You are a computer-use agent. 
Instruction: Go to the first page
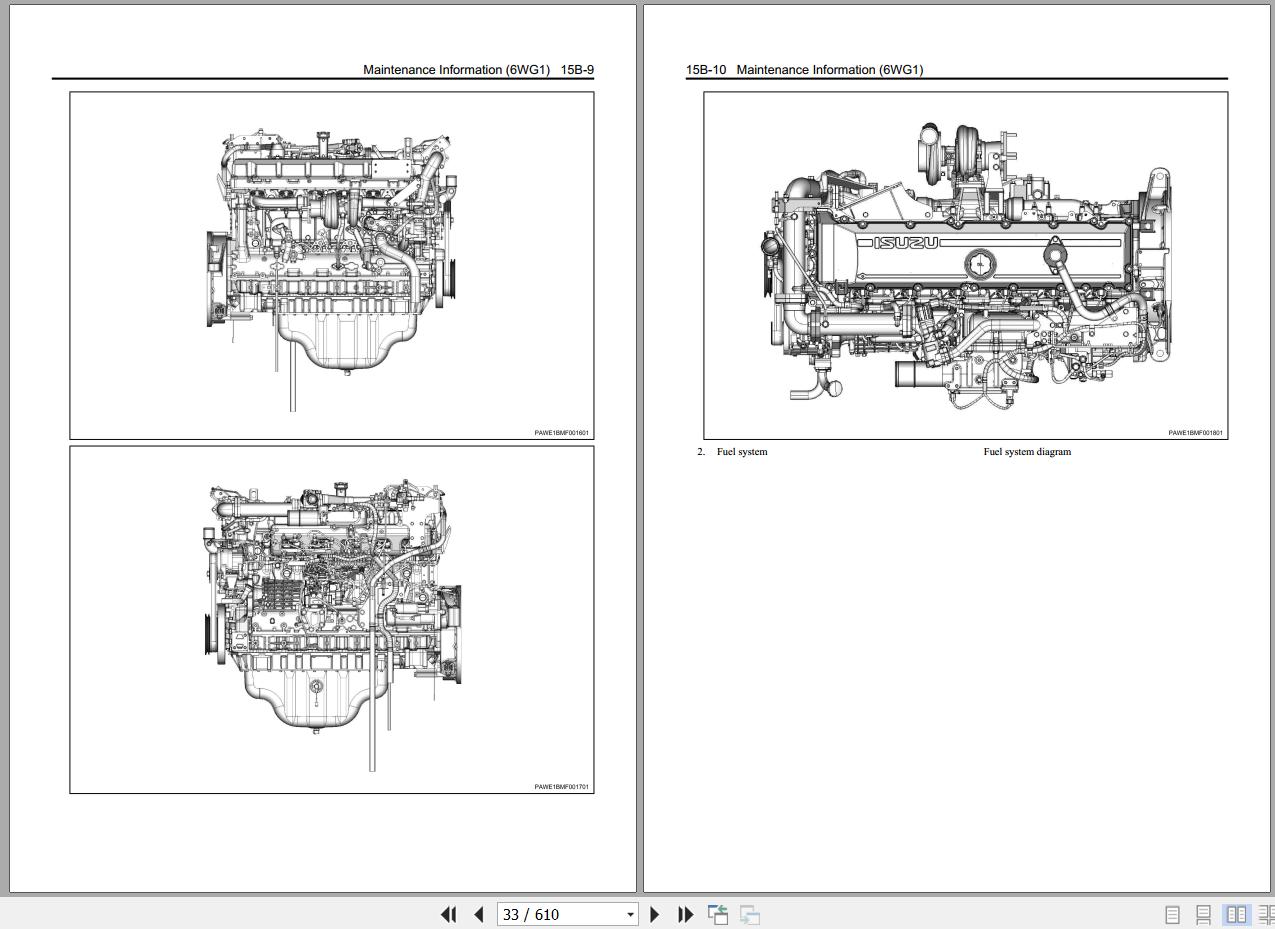click(448, 914)
